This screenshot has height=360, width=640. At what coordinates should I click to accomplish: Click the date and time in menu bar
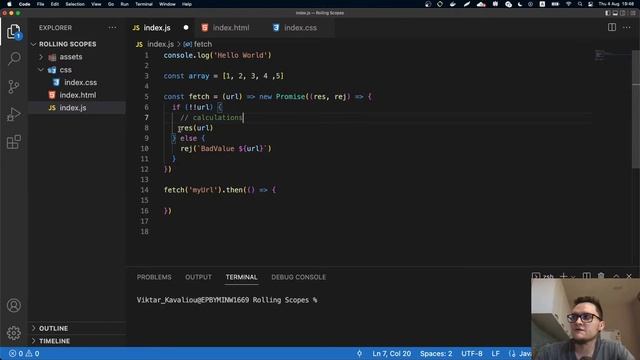617,4
